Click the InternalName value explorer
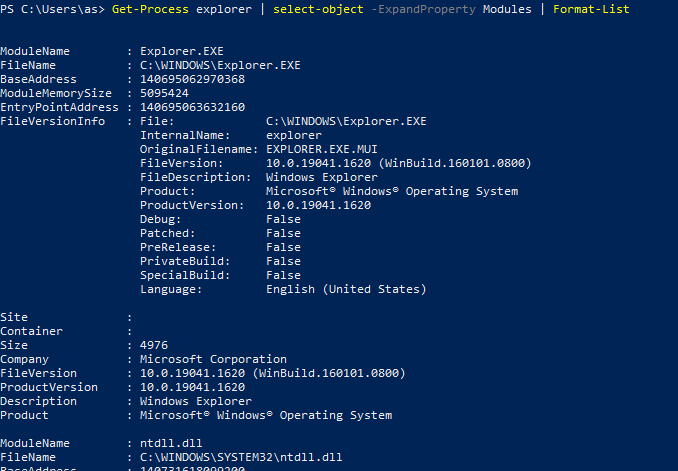The width and height of the screenshot is (678, 471). click(x=294, y=135)
